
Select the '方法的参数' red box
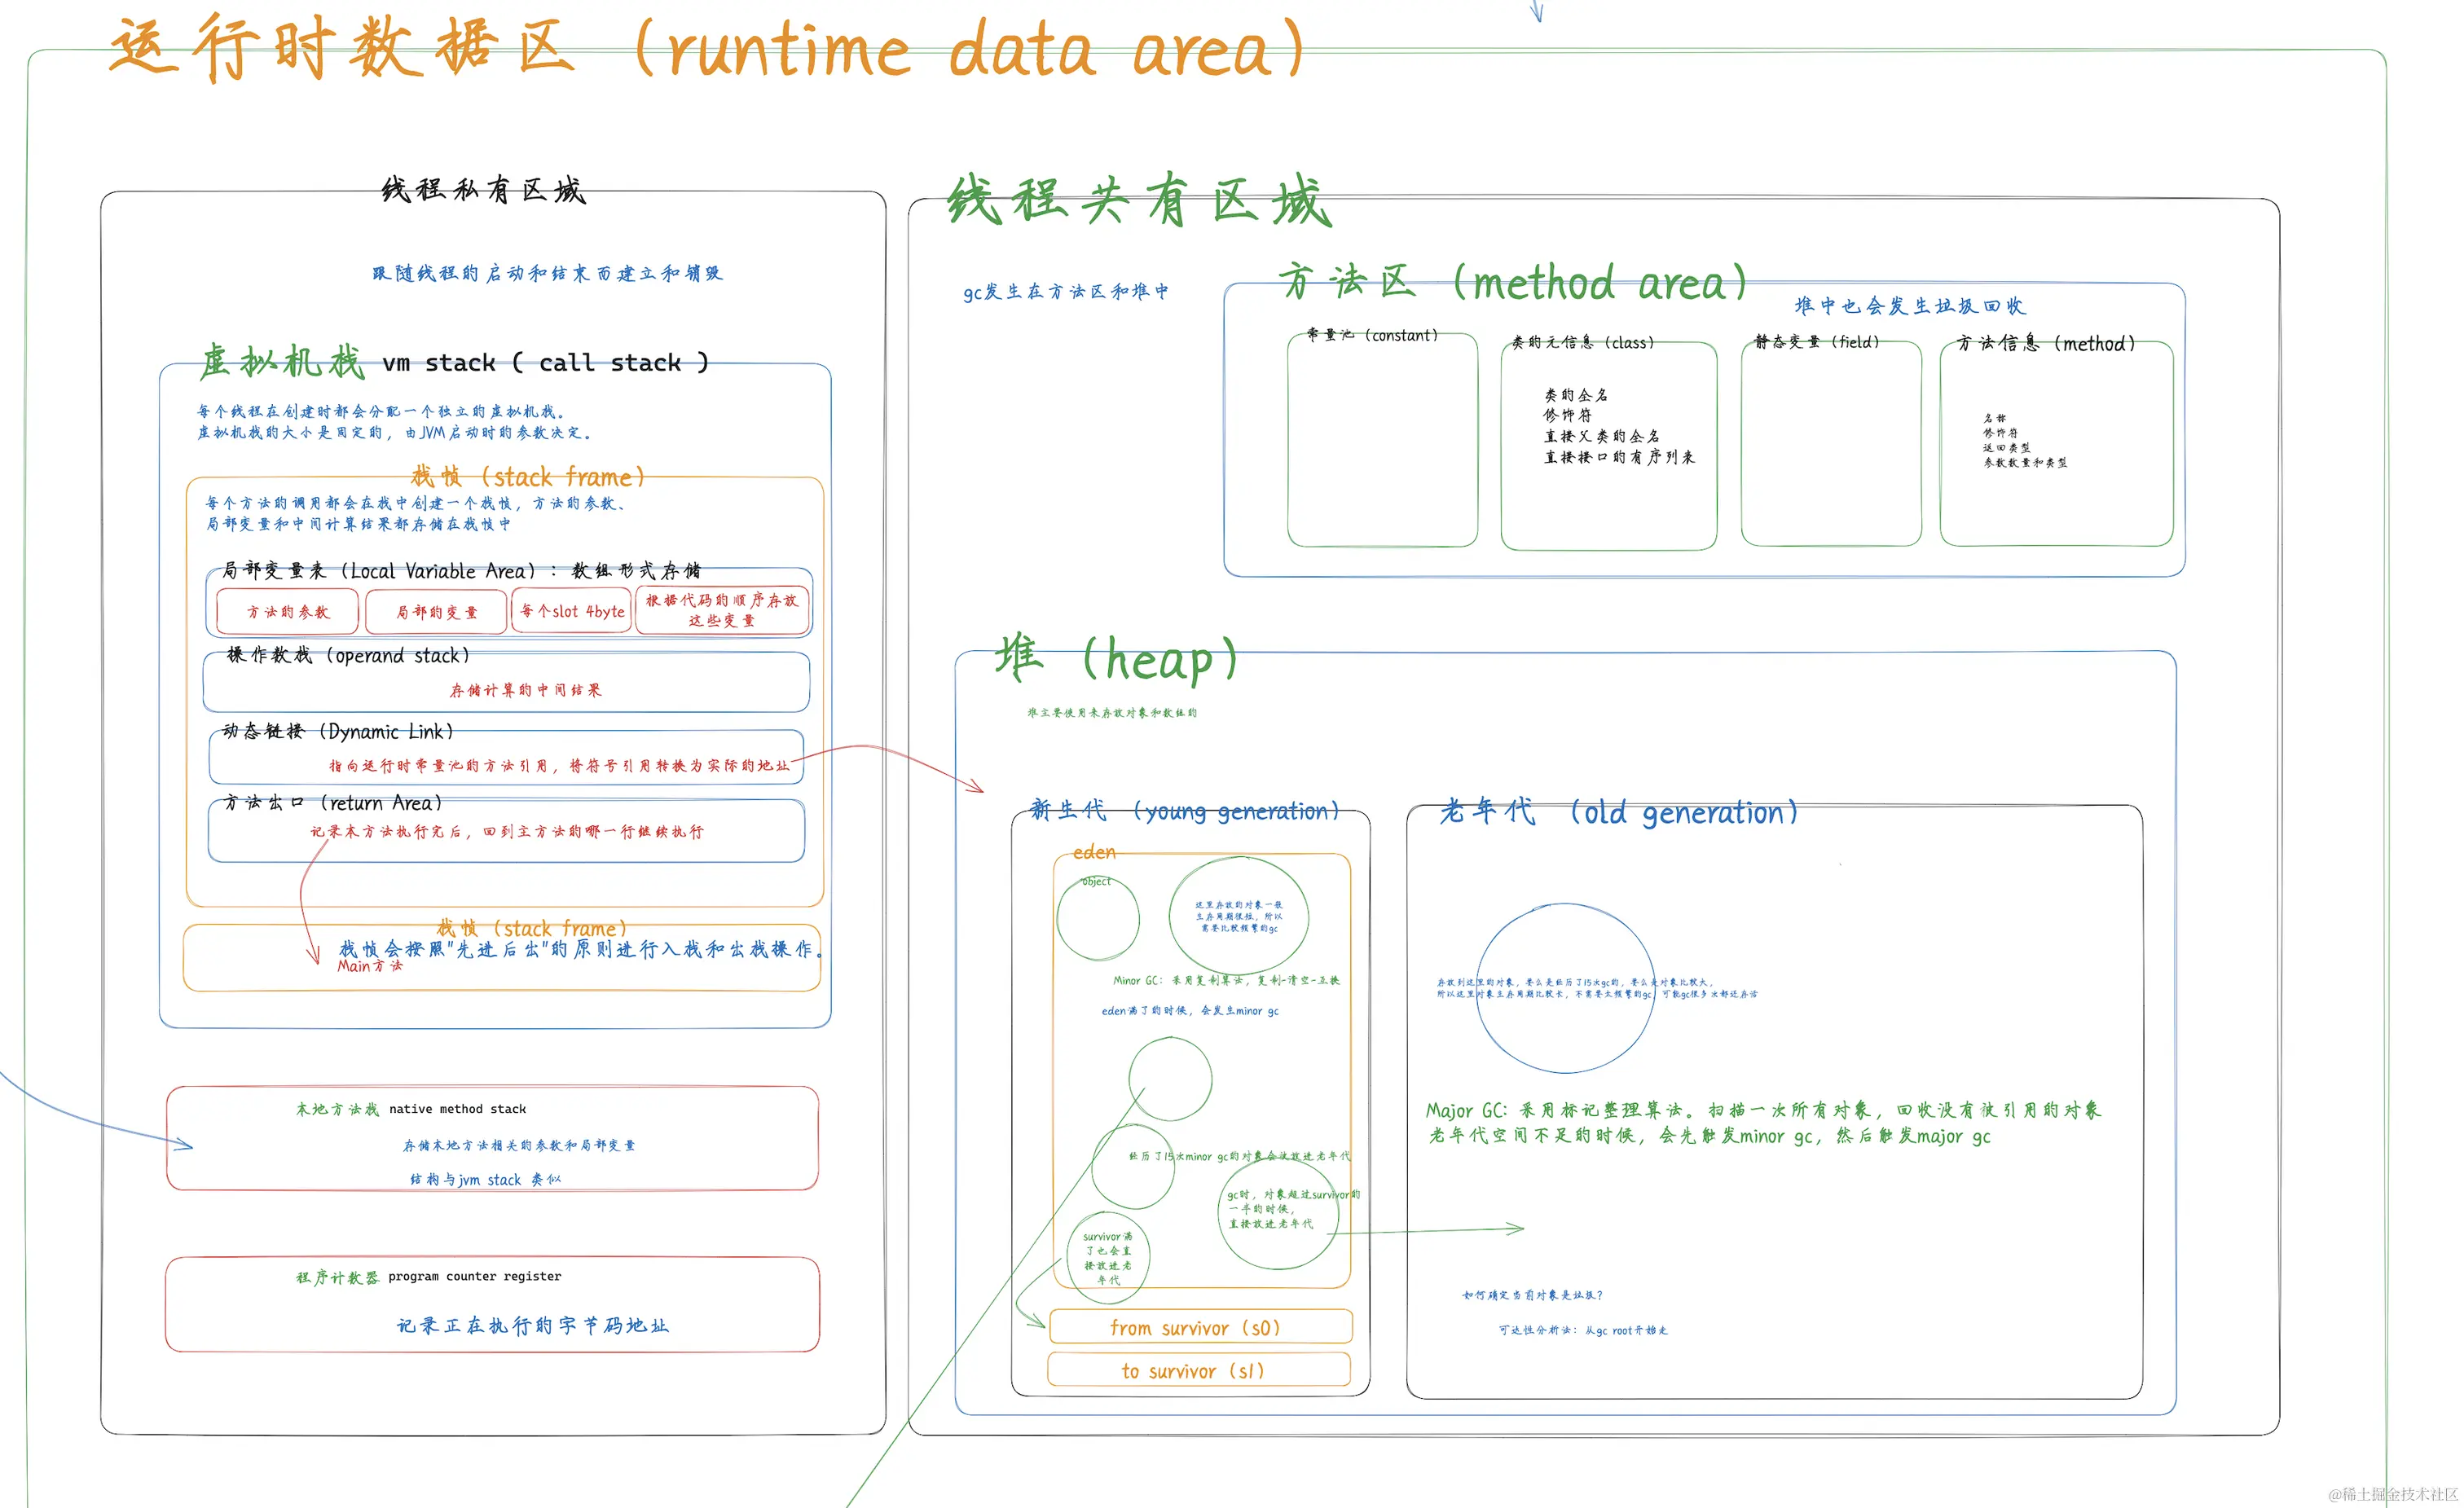coord(288,611)
